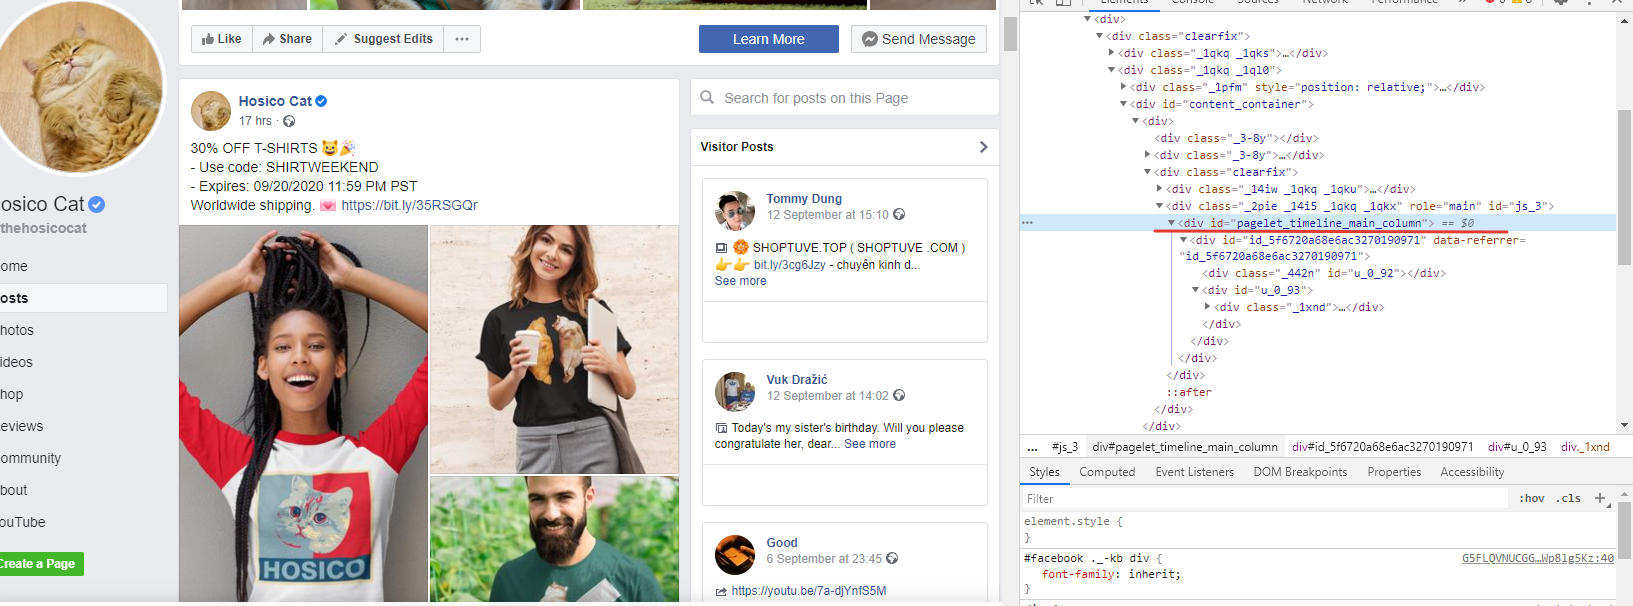The image size is (1633, 606).
Task: Click Tommy Dung's avatar picture
Action: (735, 210)
